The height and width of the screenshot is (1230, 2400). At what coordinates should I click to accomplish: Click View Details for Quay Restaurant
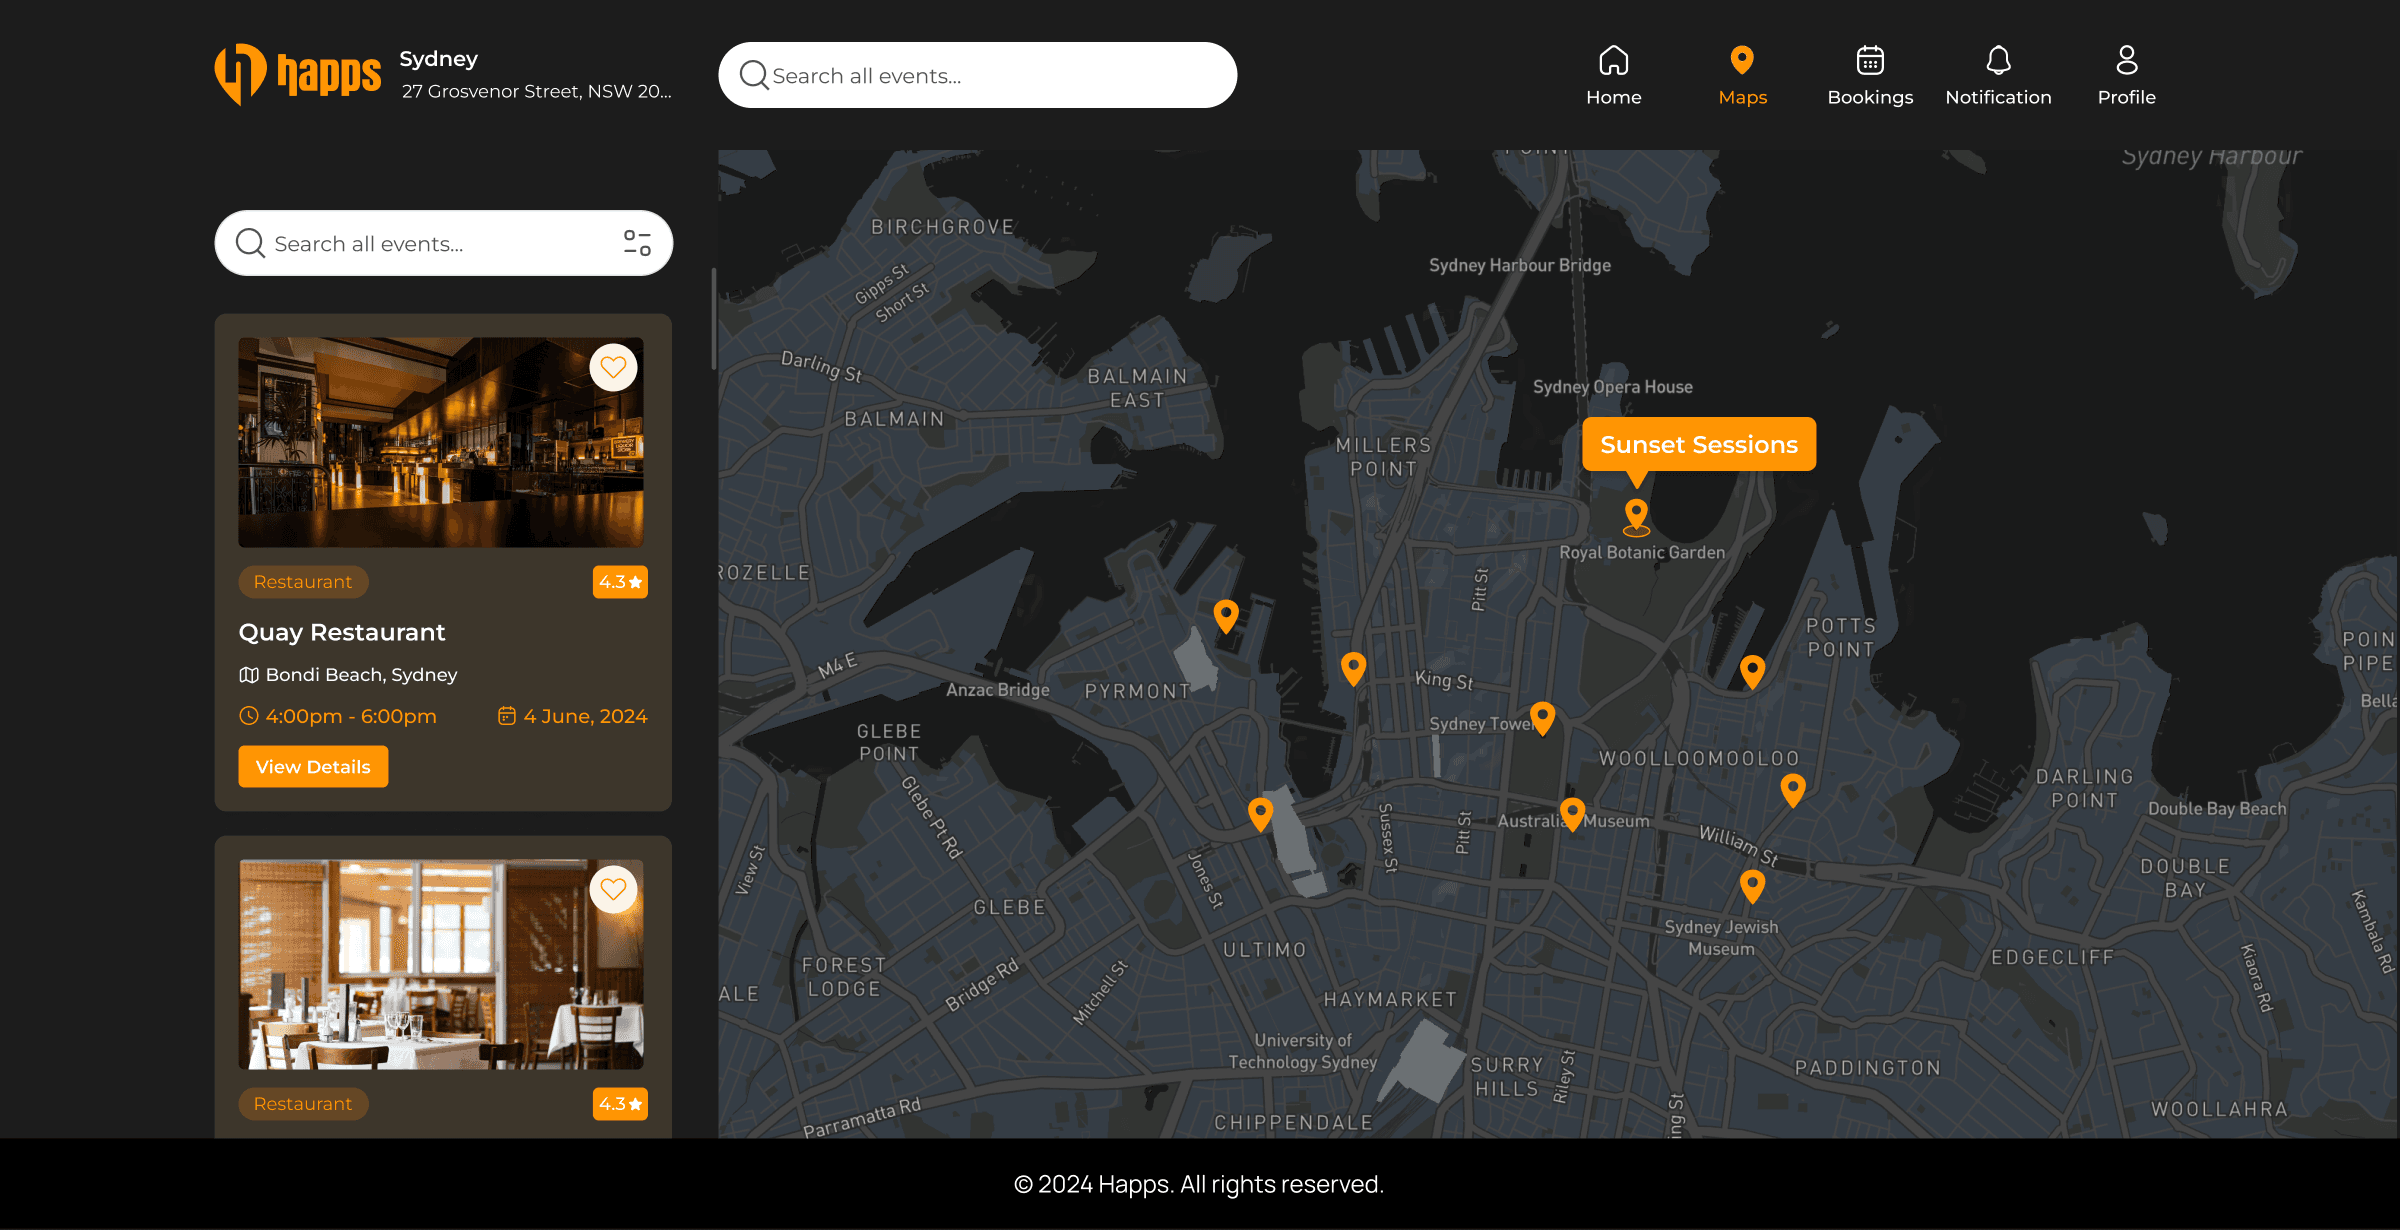[313, 767]
